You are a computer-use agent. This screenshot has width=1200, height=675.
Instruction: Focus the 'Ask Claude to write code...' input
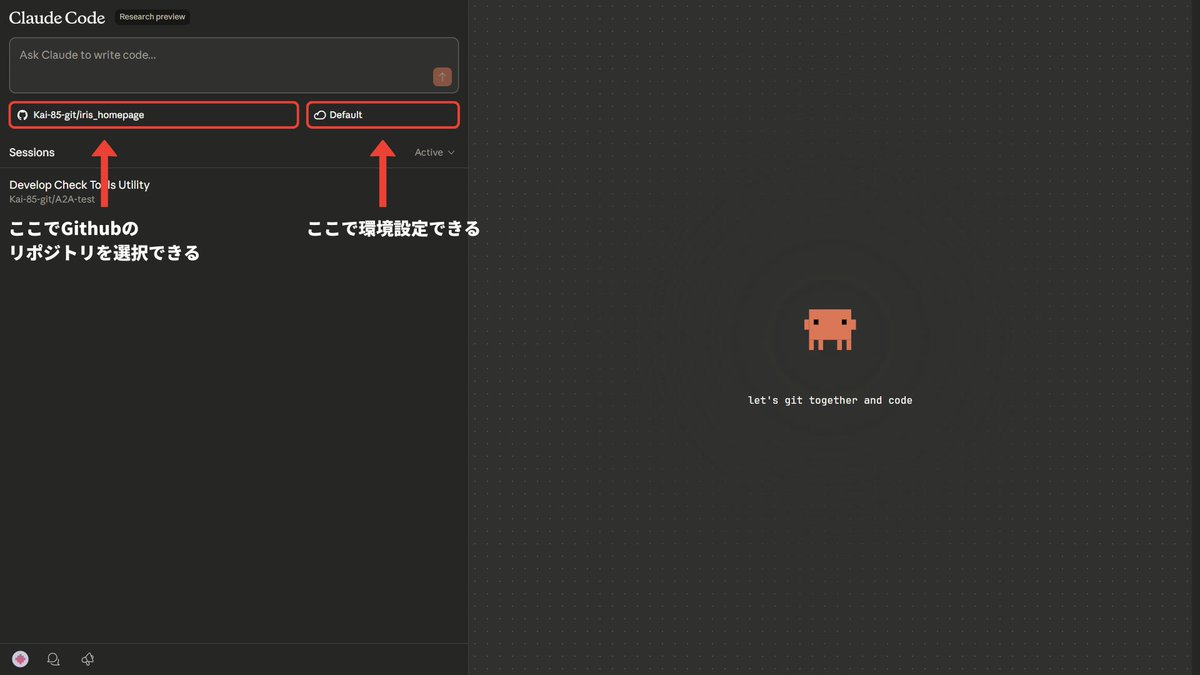[234, 65]
